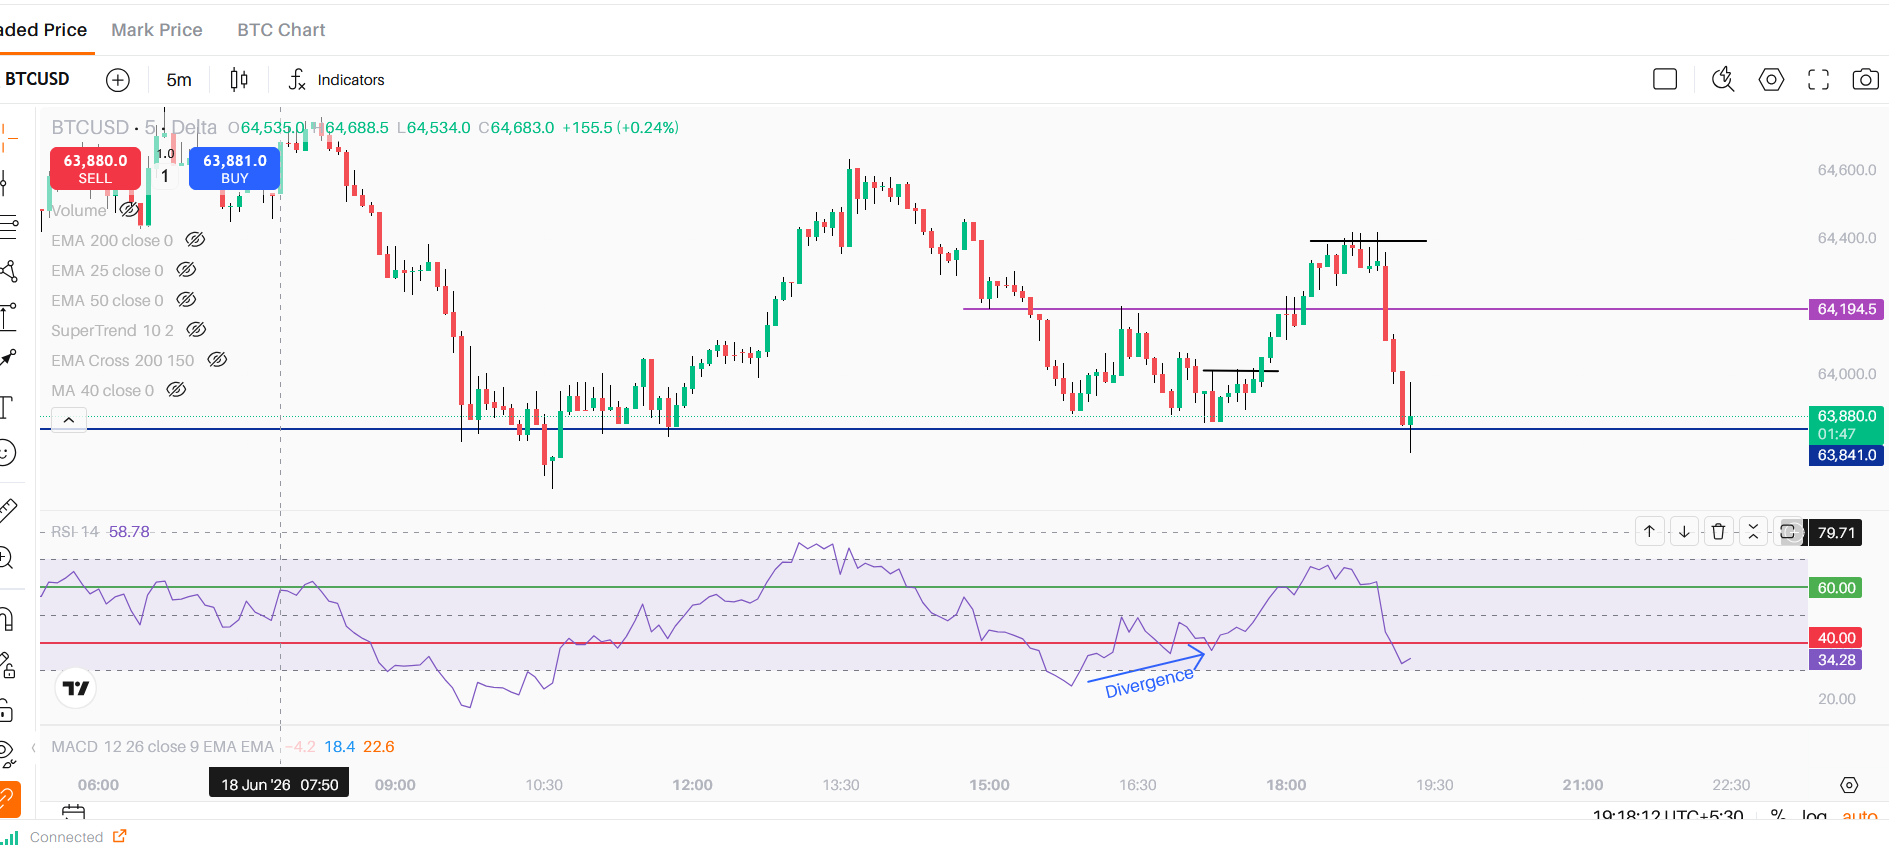1889x855 pixels.
Task: Switch to the BTC Chart tab
Action: [x=281, y=30]
